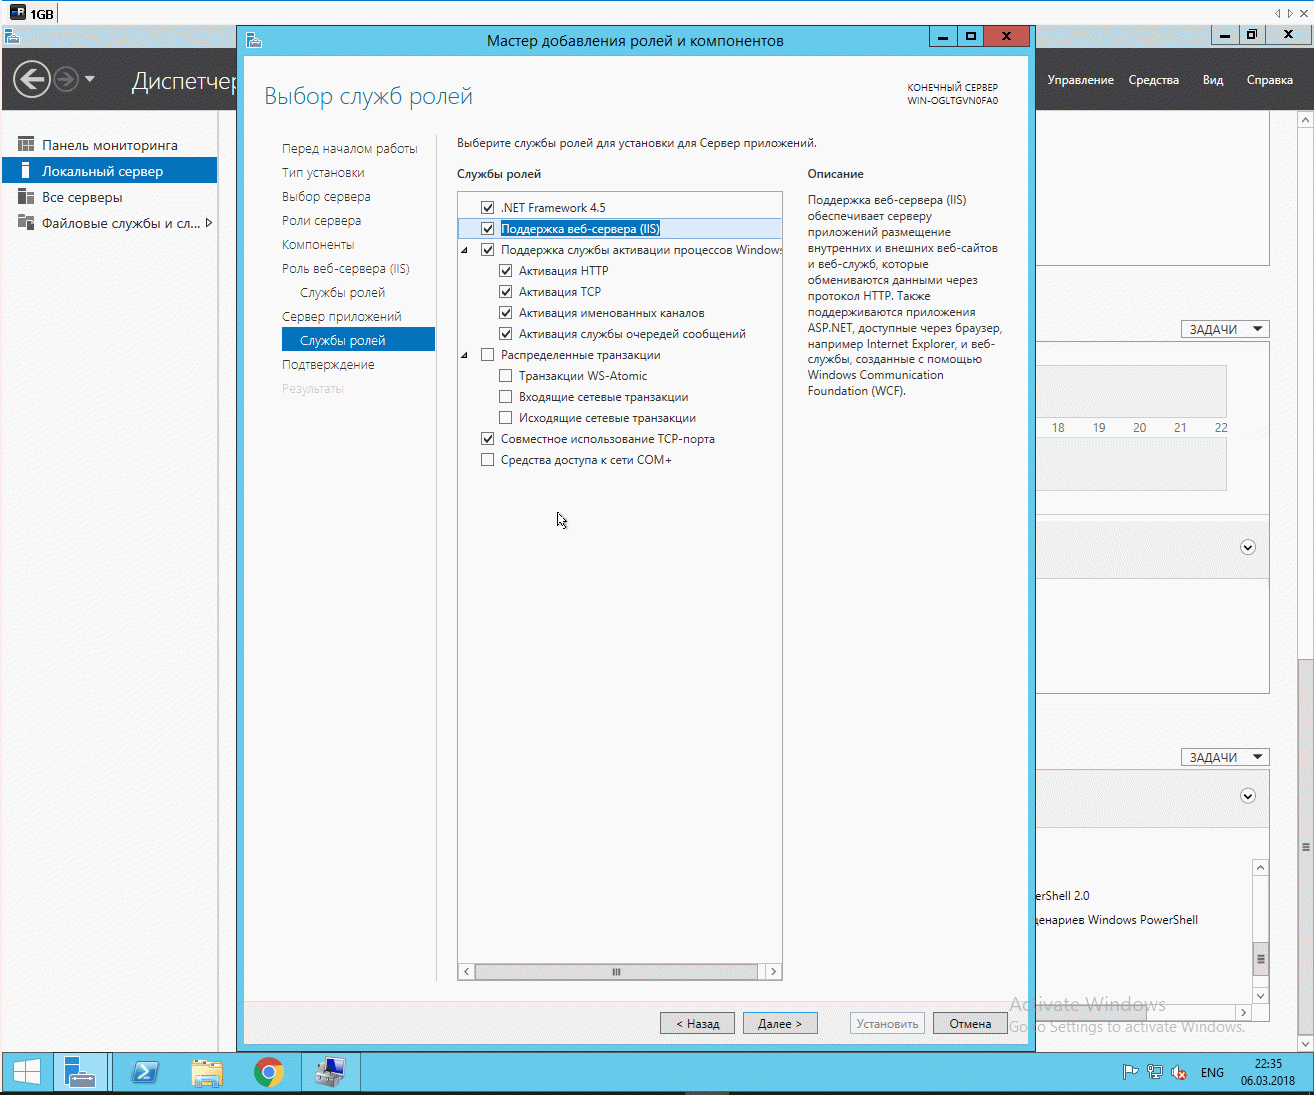This screenshot has height=1095, width=1314.
Task: Click the forward arrow in Server Manager header
Action: (66, 79)
